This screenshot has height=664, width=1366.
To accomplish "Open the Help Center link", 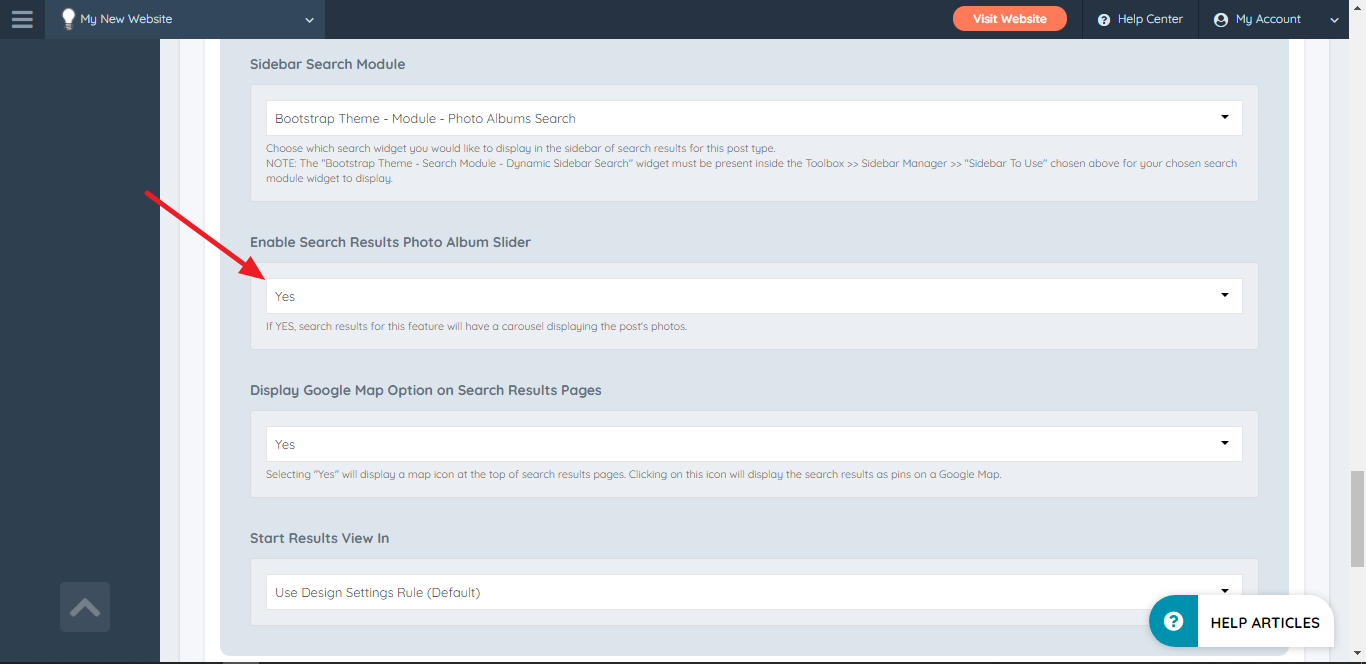I will click(1150, 19).
